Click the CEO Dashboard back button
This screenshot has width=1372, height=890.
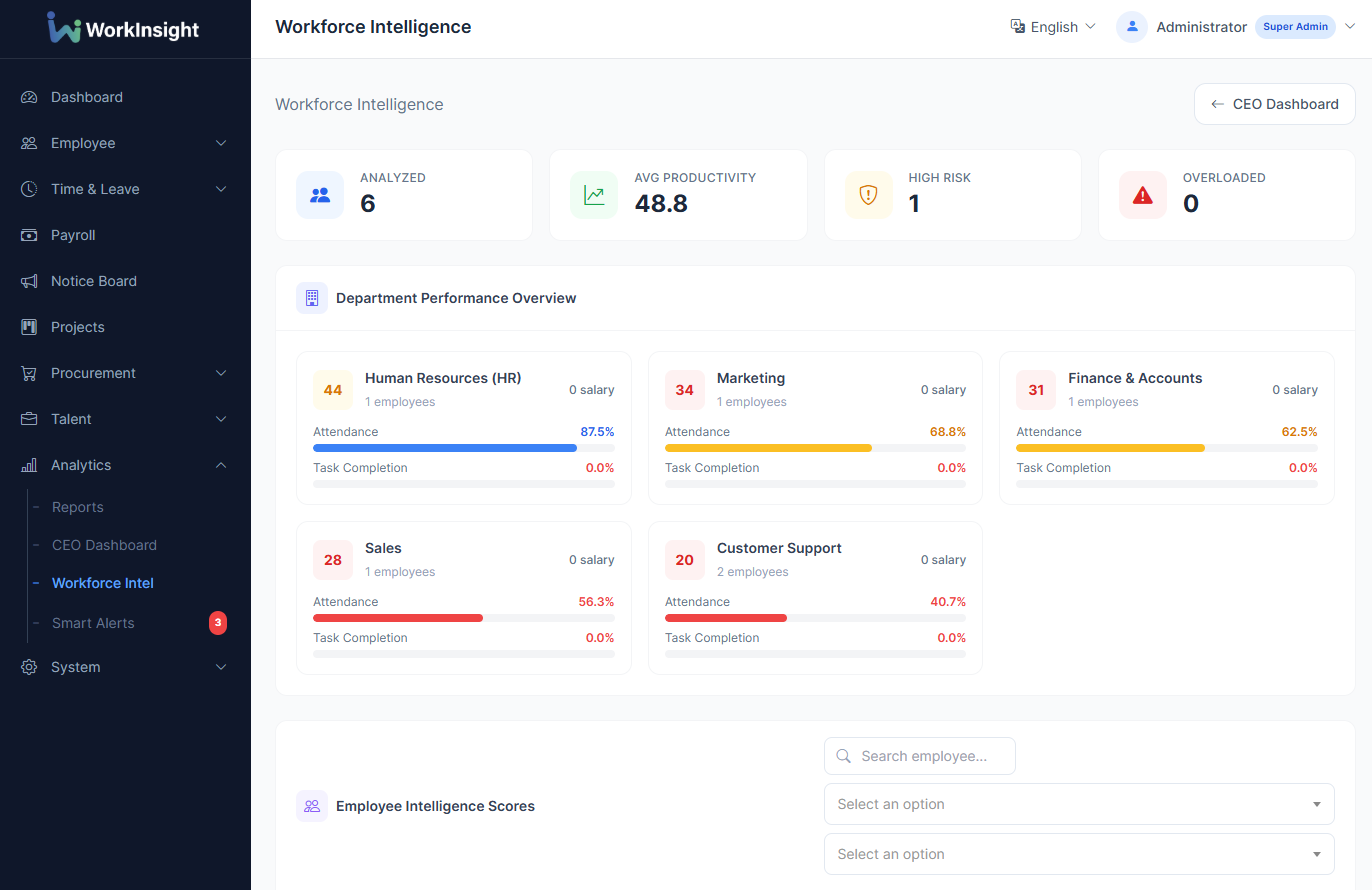1274,104
